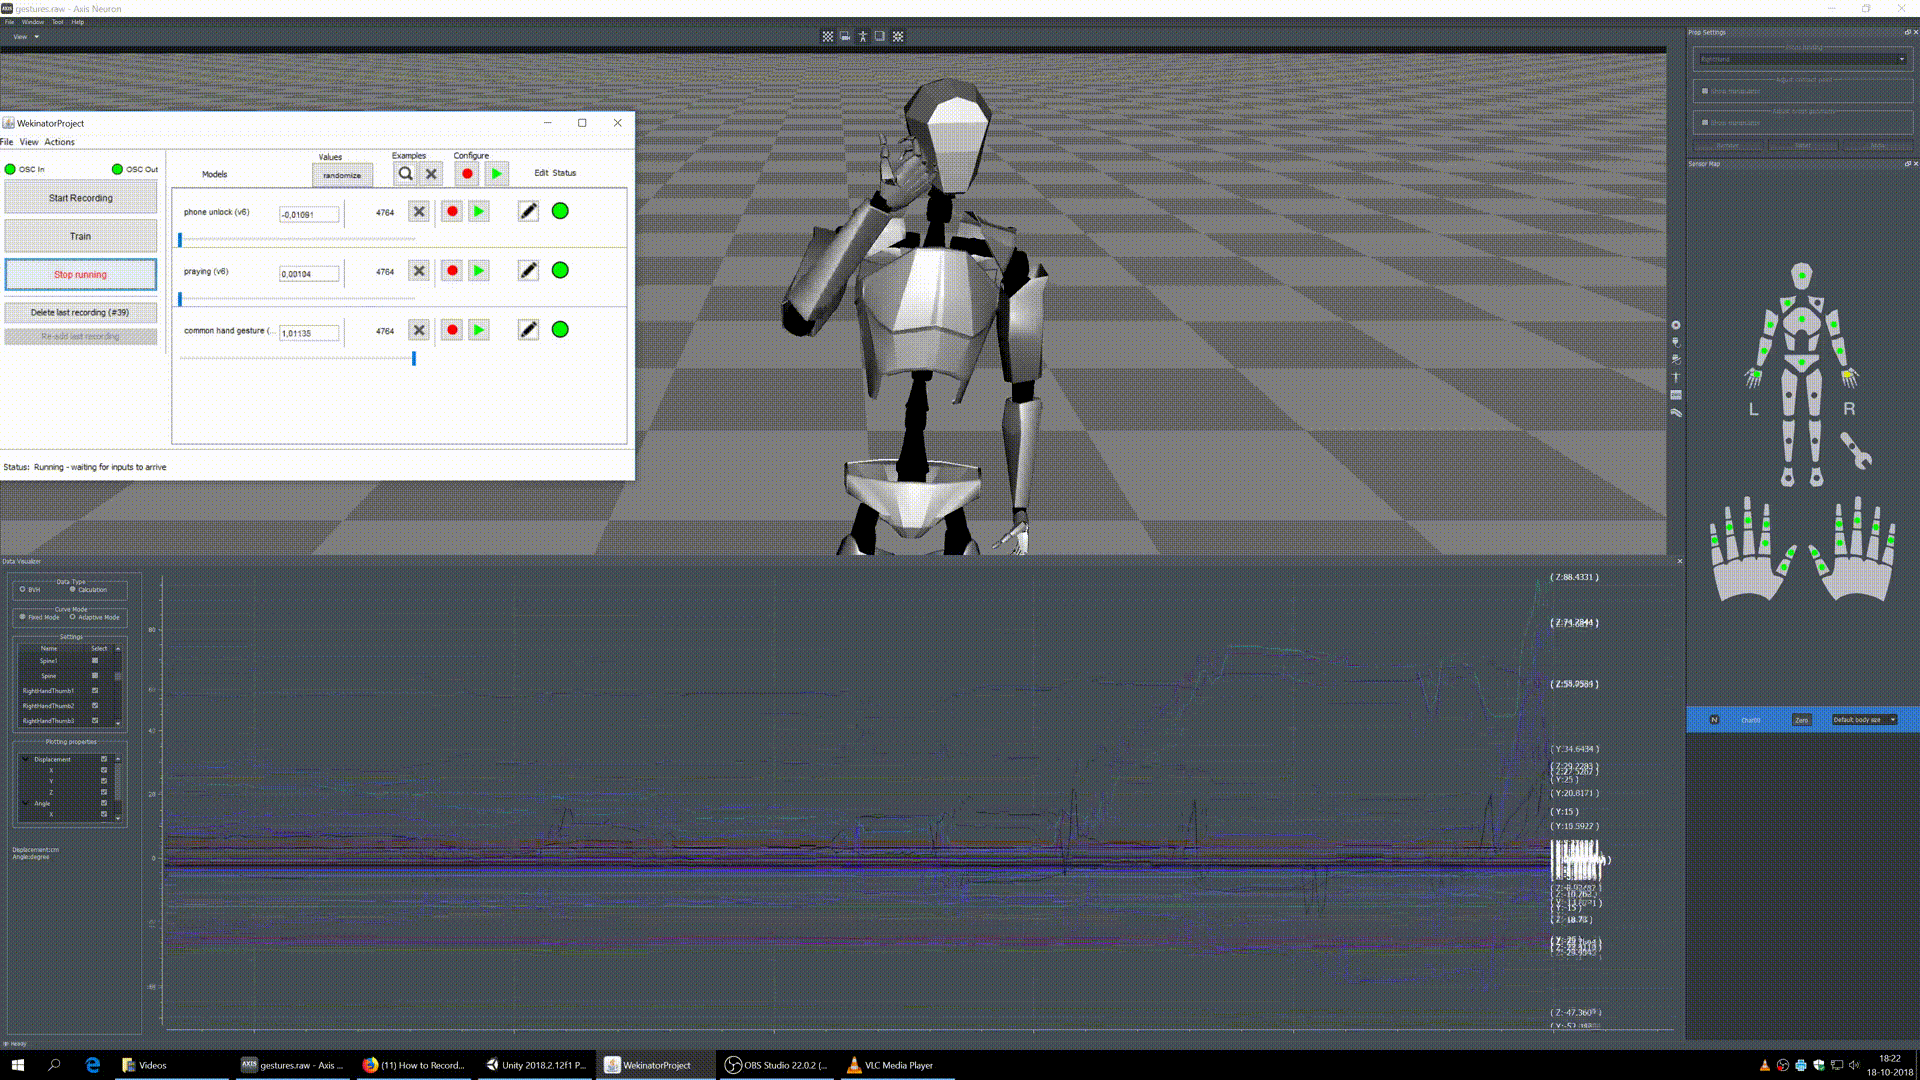Open Unity from the taskbar
Viewport: 1920px width, 1080px height.
pos(537,1065)
